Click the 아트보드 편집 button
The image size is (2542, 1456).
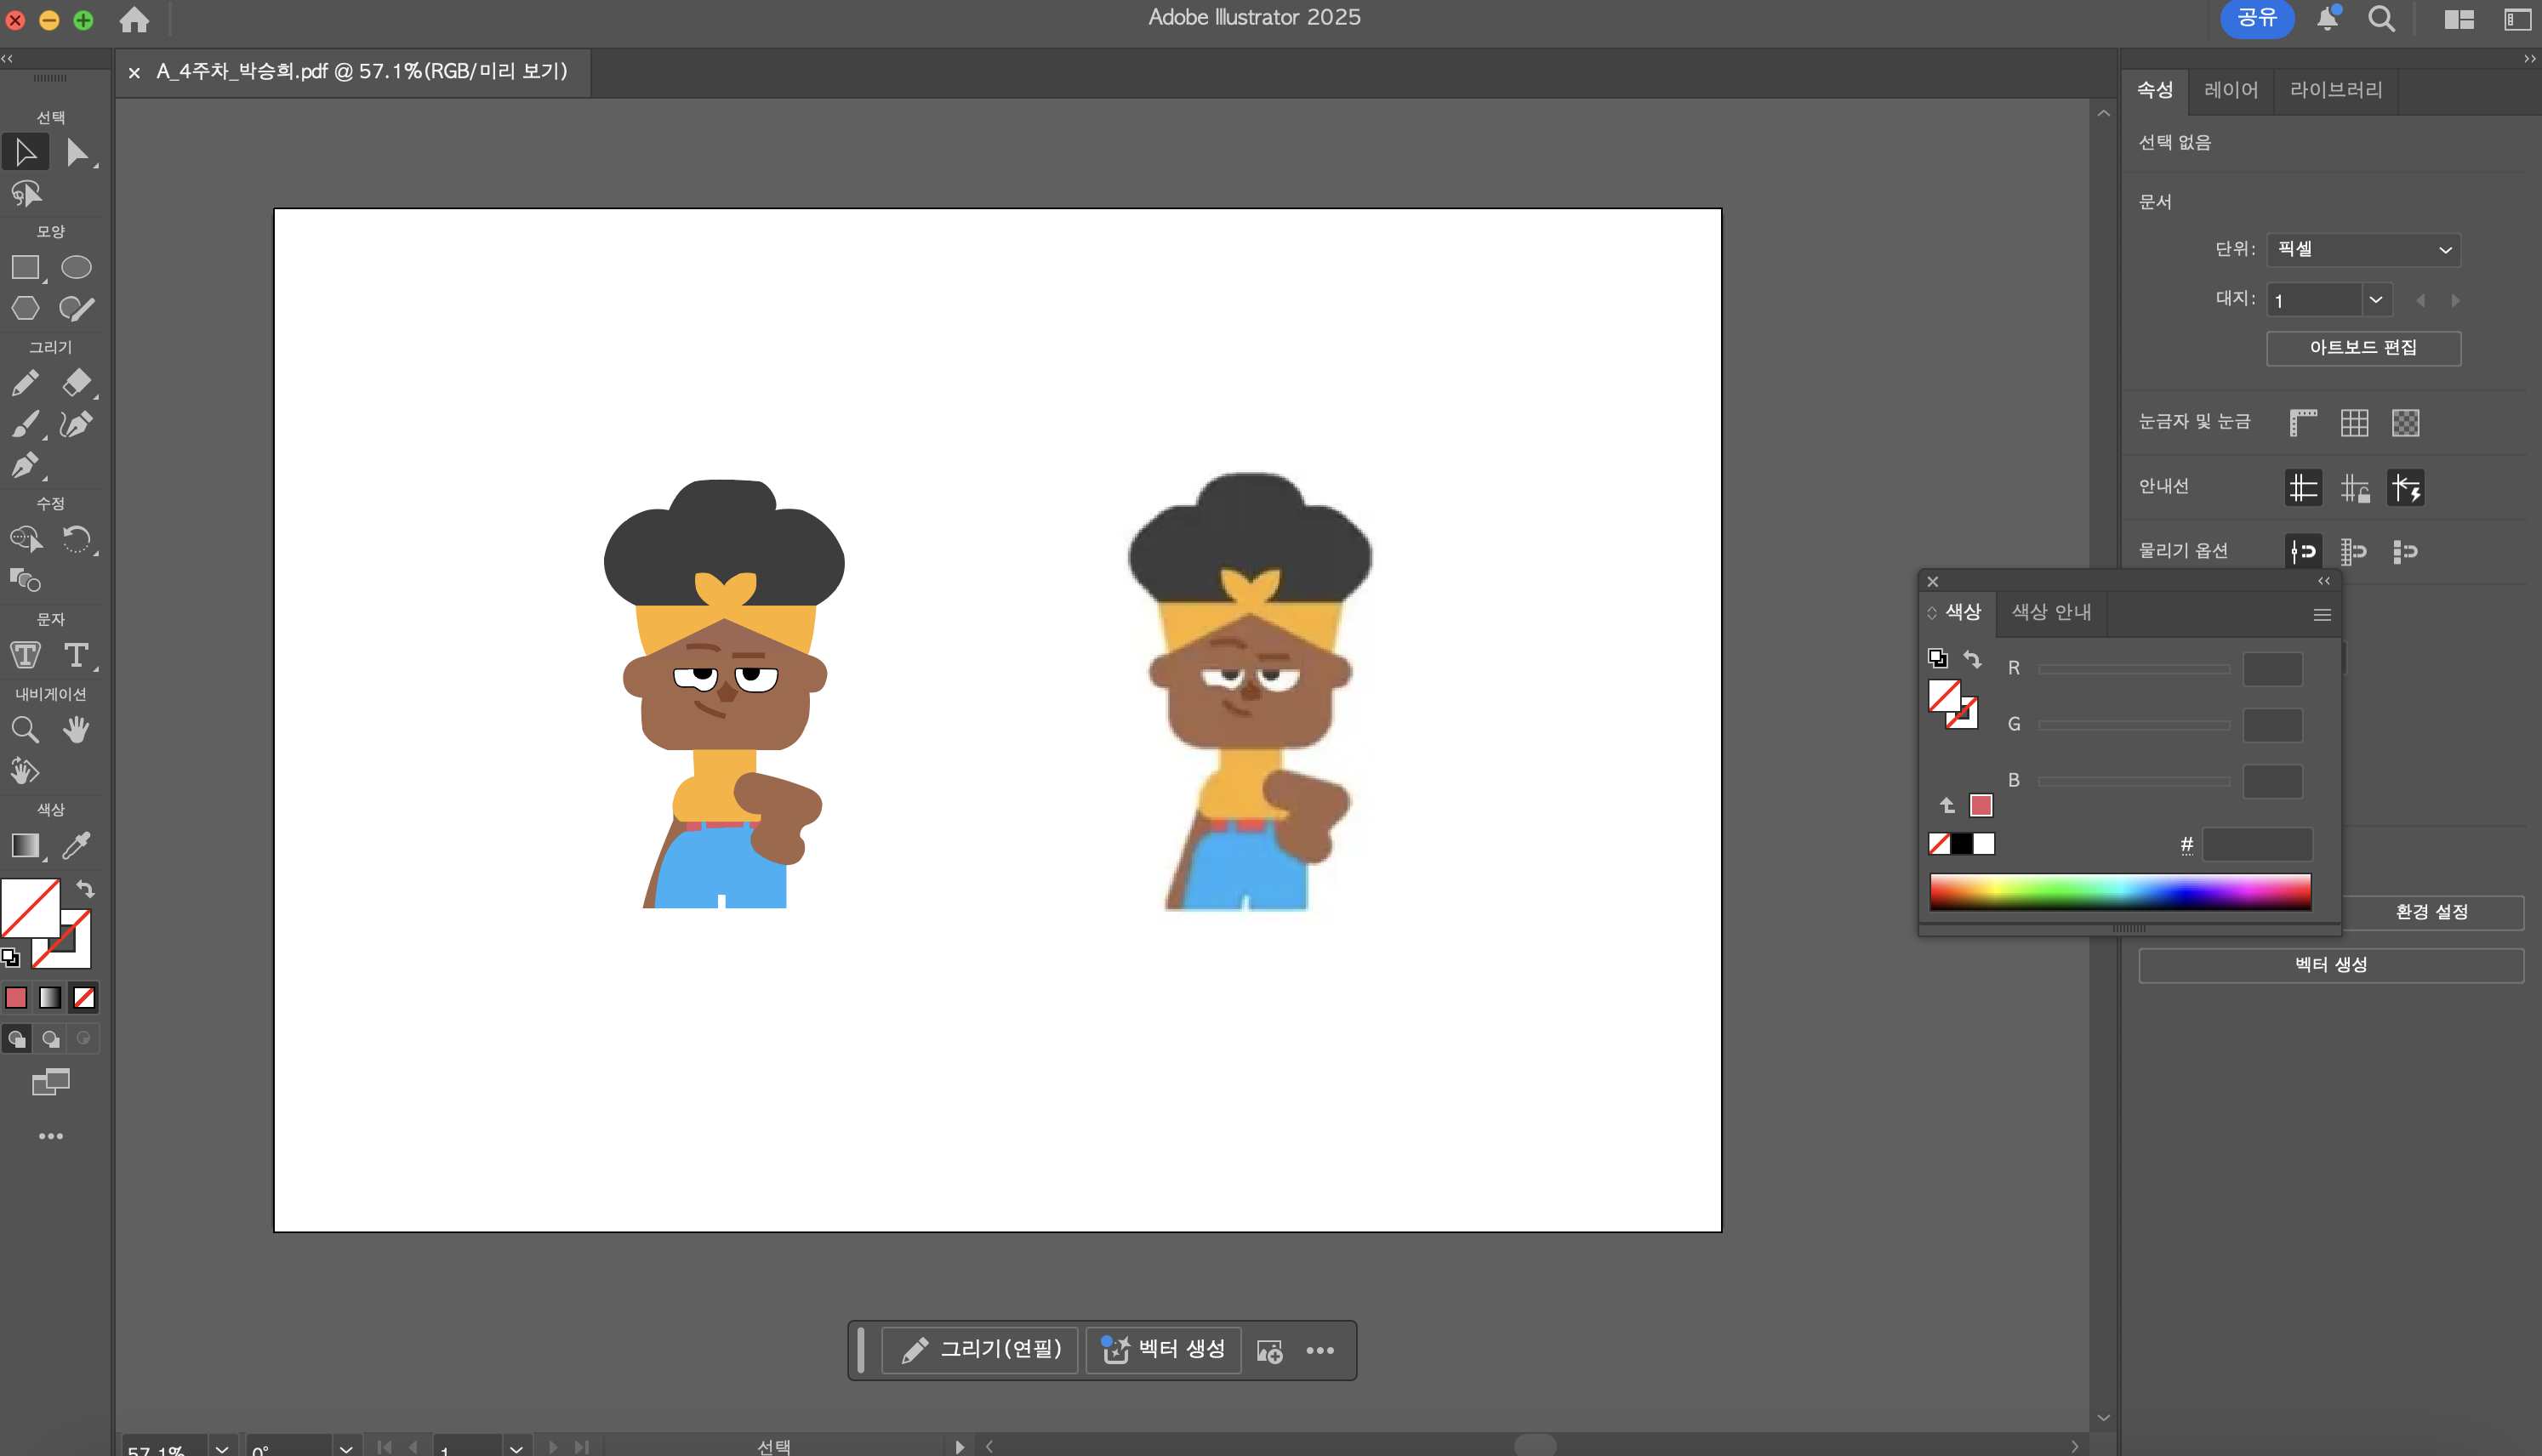coord(2362,348)
